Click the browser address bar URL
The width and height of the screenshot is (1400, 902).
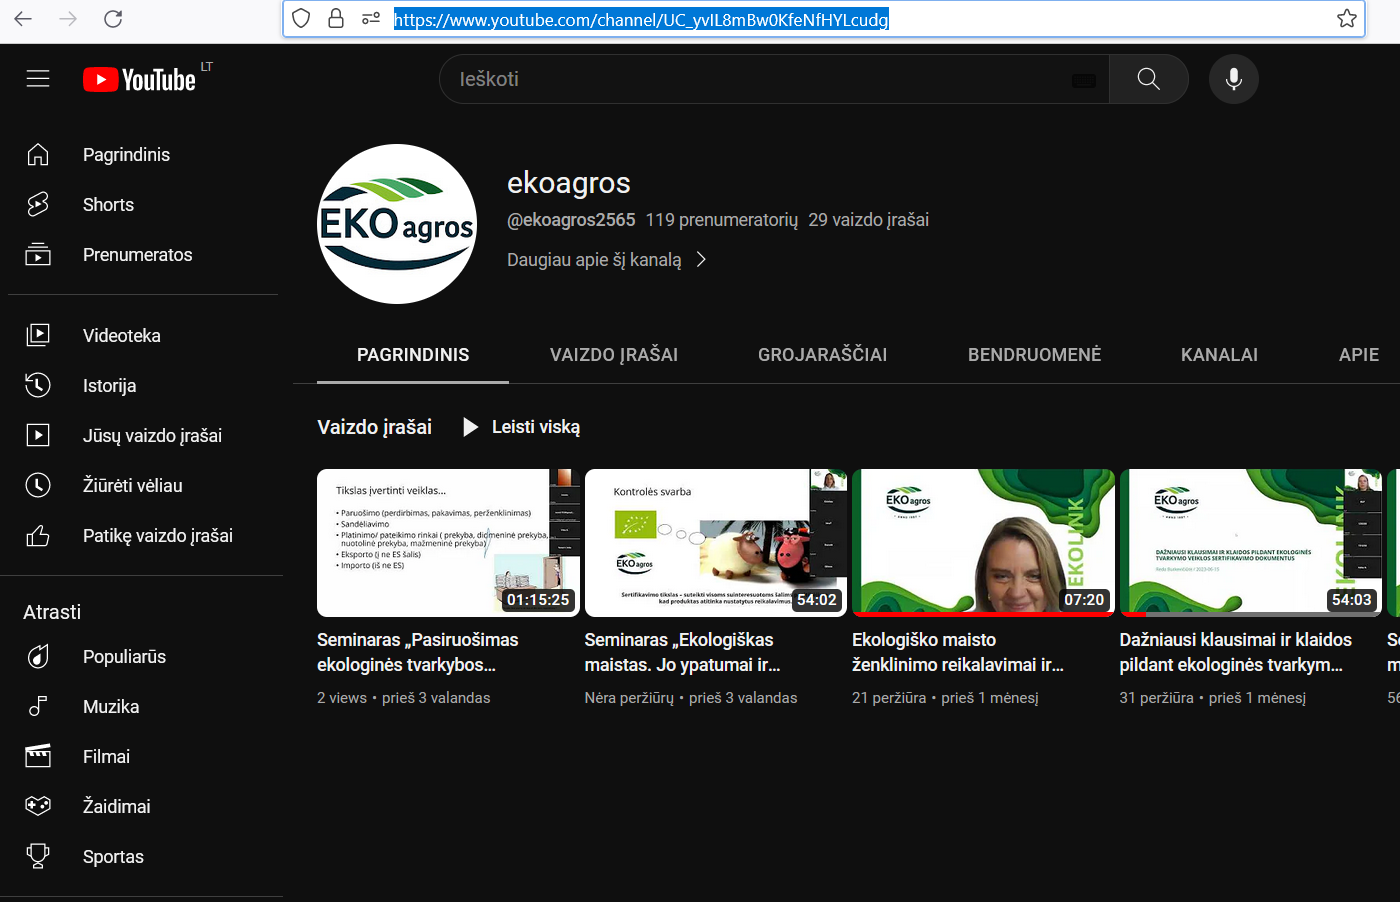point(641,19)
